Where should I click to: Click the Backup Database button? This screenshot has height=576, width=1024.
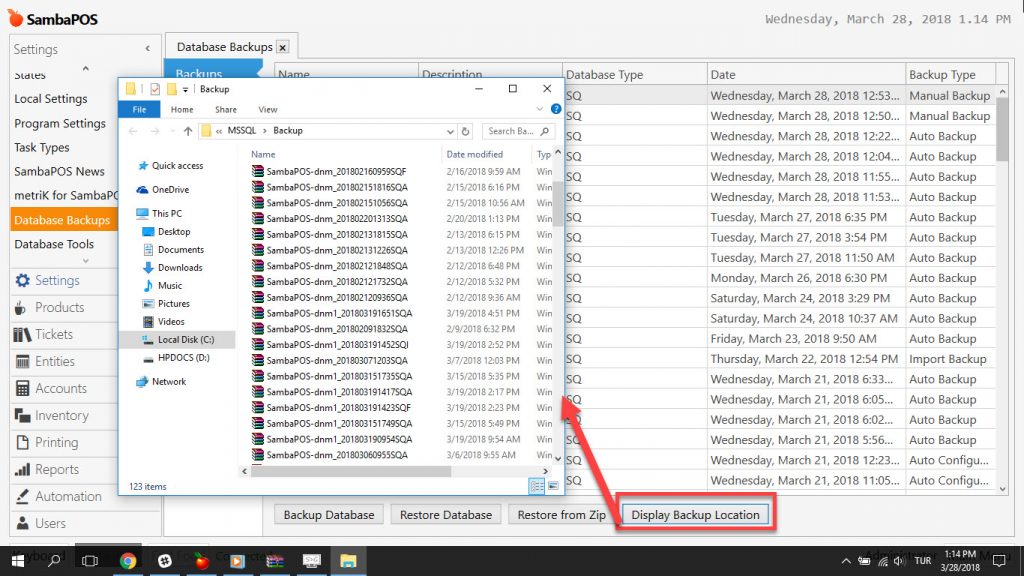tap(328, 515)
